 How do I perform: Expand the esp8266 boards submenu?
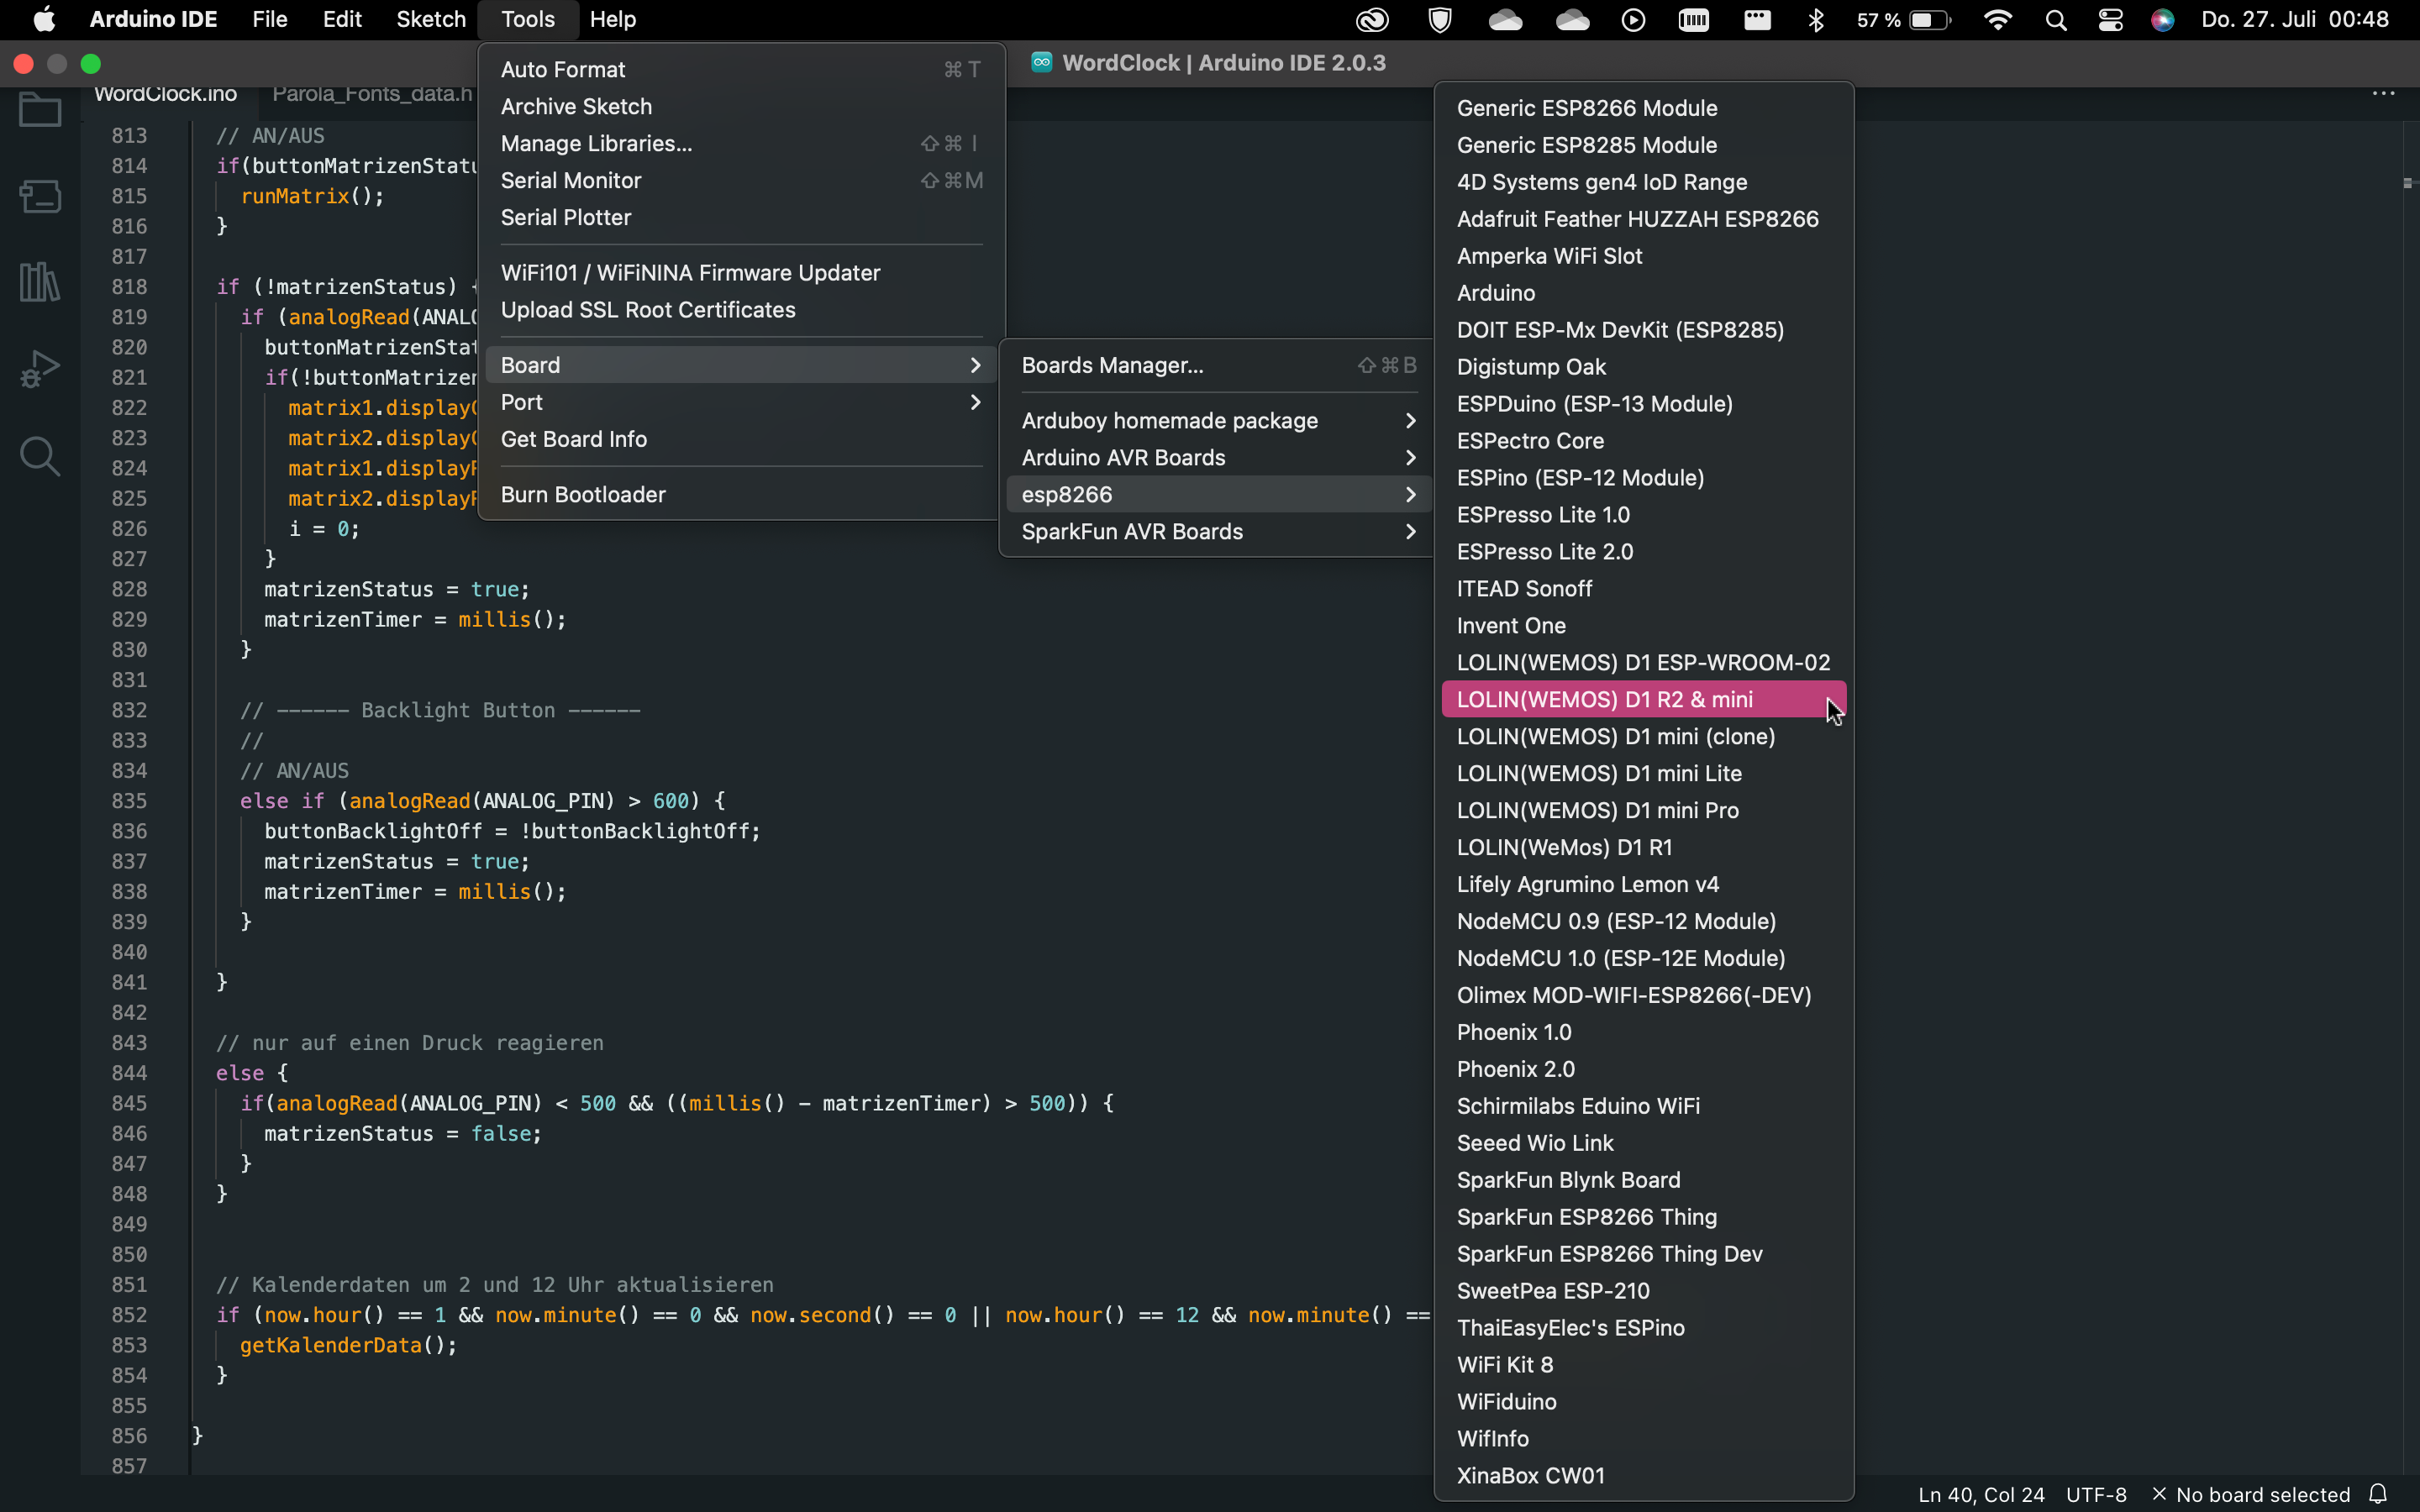pyautogui.click(x=1218, y=494)
